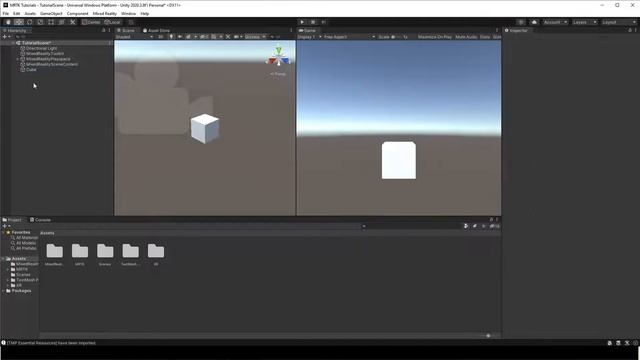Image resolution: width=640 pixels, height=360 pixels.
Task: Open custom editor tools icon
Action: [x=73, y=22]
